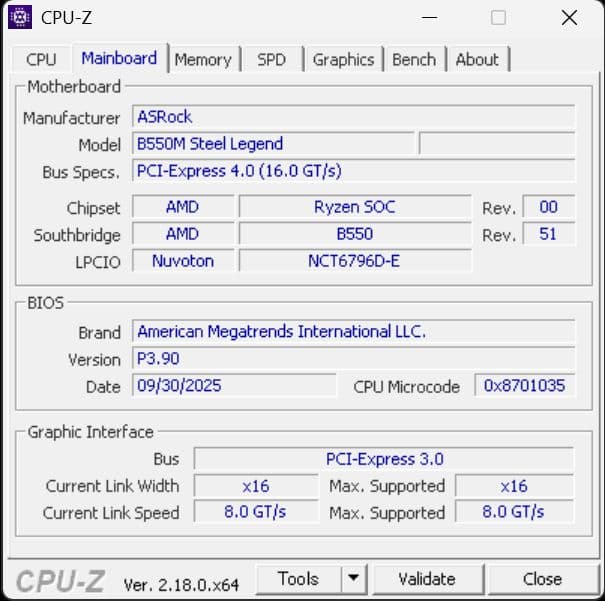Click the Model field B550M Steel Legend

click(x=273, y=143)
